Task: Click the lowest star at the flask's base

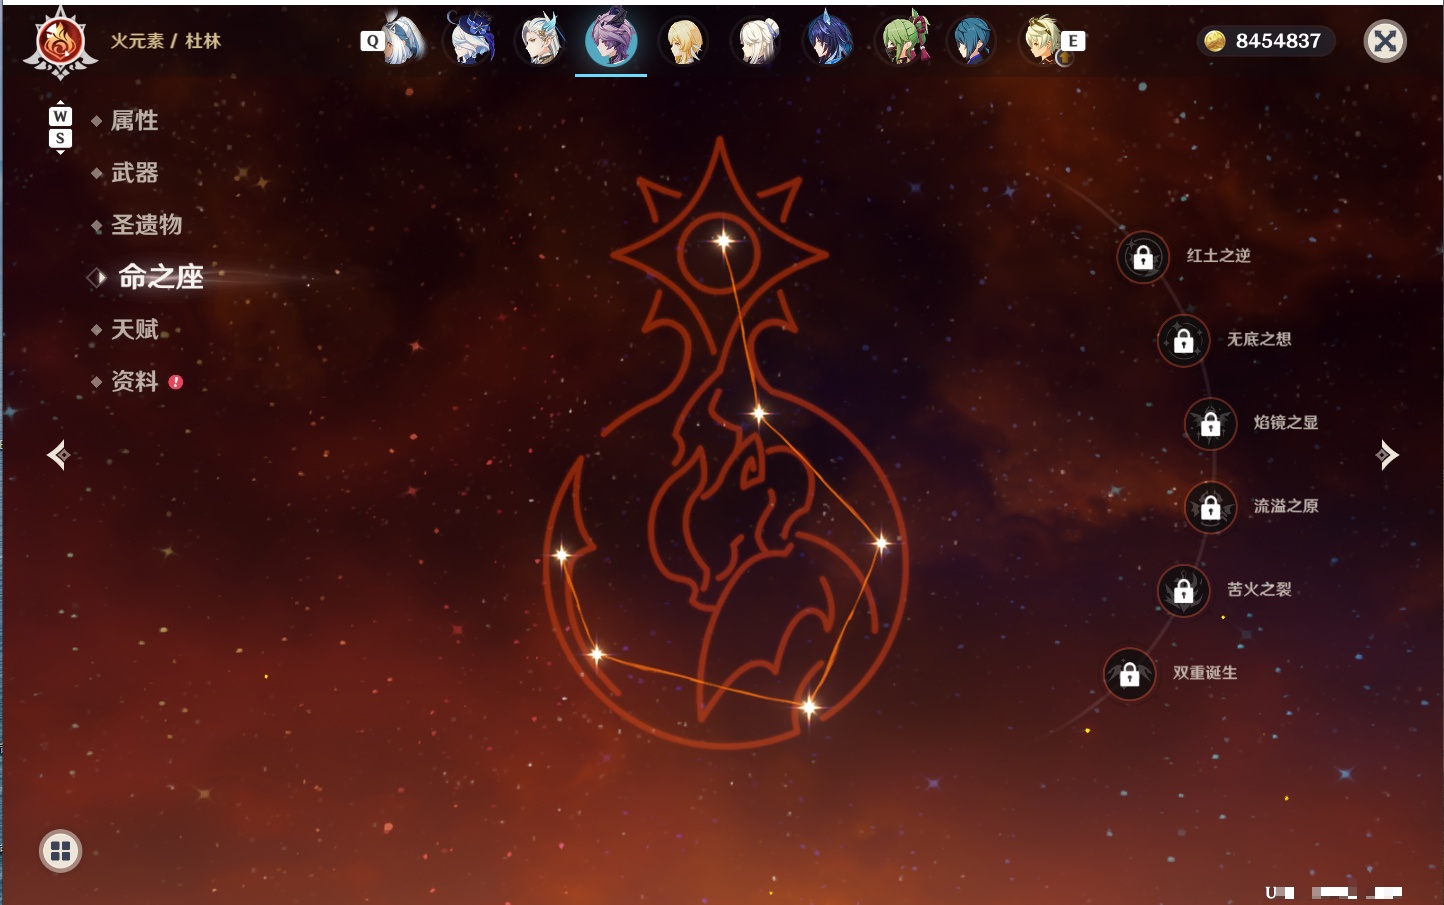Action: click(809, 707)
